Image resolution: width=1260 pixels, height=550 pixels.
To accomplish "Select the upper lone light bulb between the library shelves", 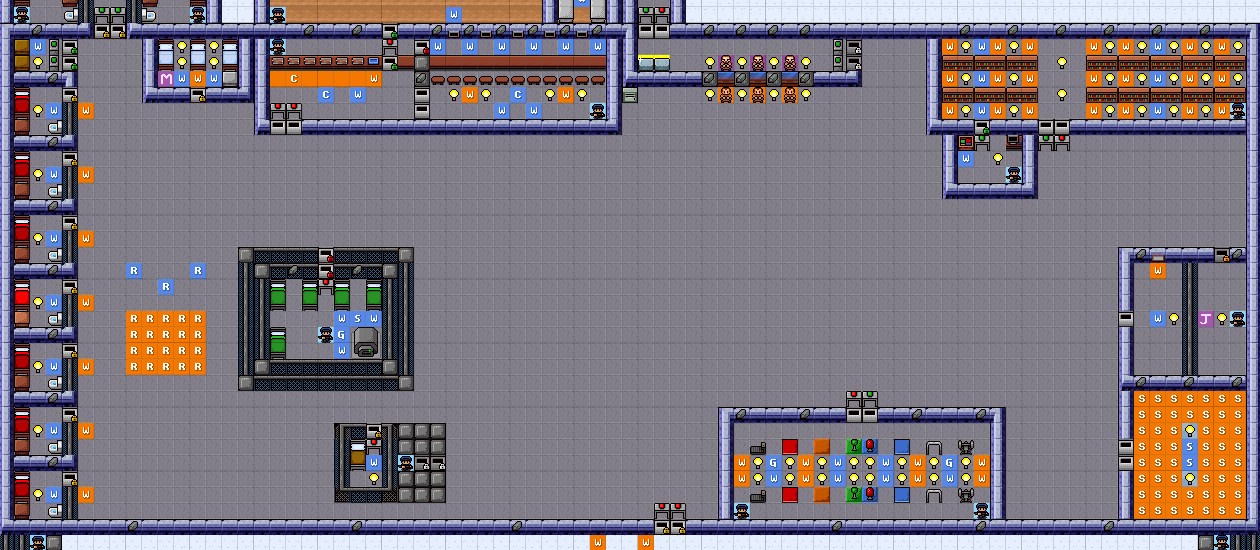I will (1062, 62).
